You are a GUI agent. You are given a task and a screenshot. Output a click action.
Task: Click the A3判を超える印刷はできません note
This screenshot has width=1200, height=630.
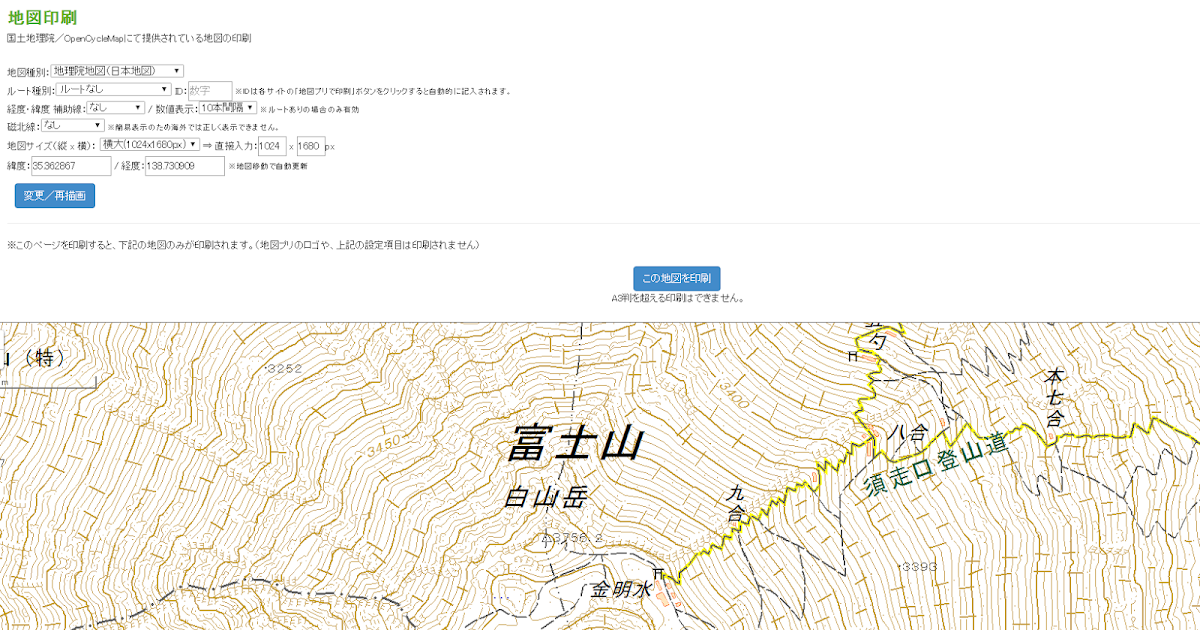pos(677,298)
